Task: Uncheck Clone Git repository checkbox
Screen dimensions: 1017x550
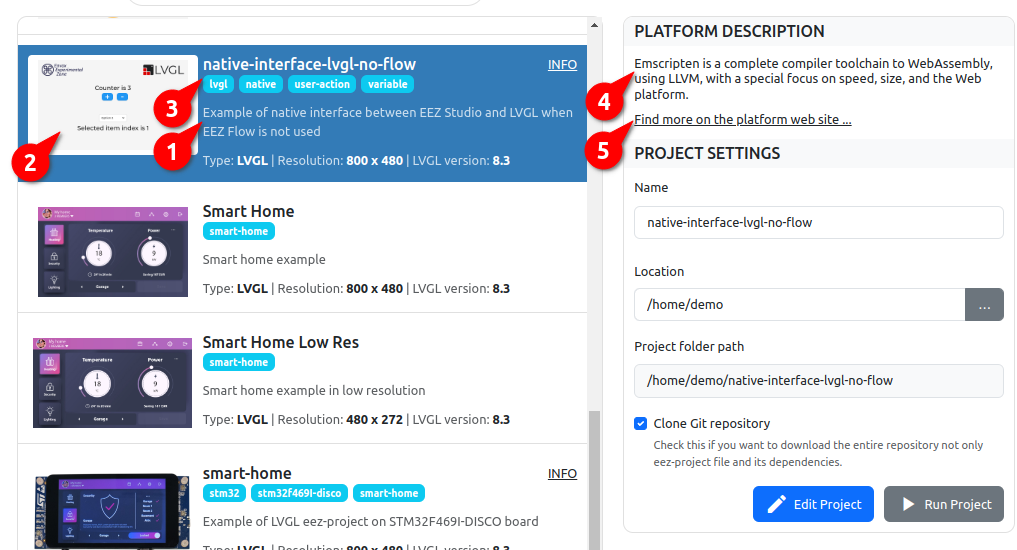Action: coord(641,424)
